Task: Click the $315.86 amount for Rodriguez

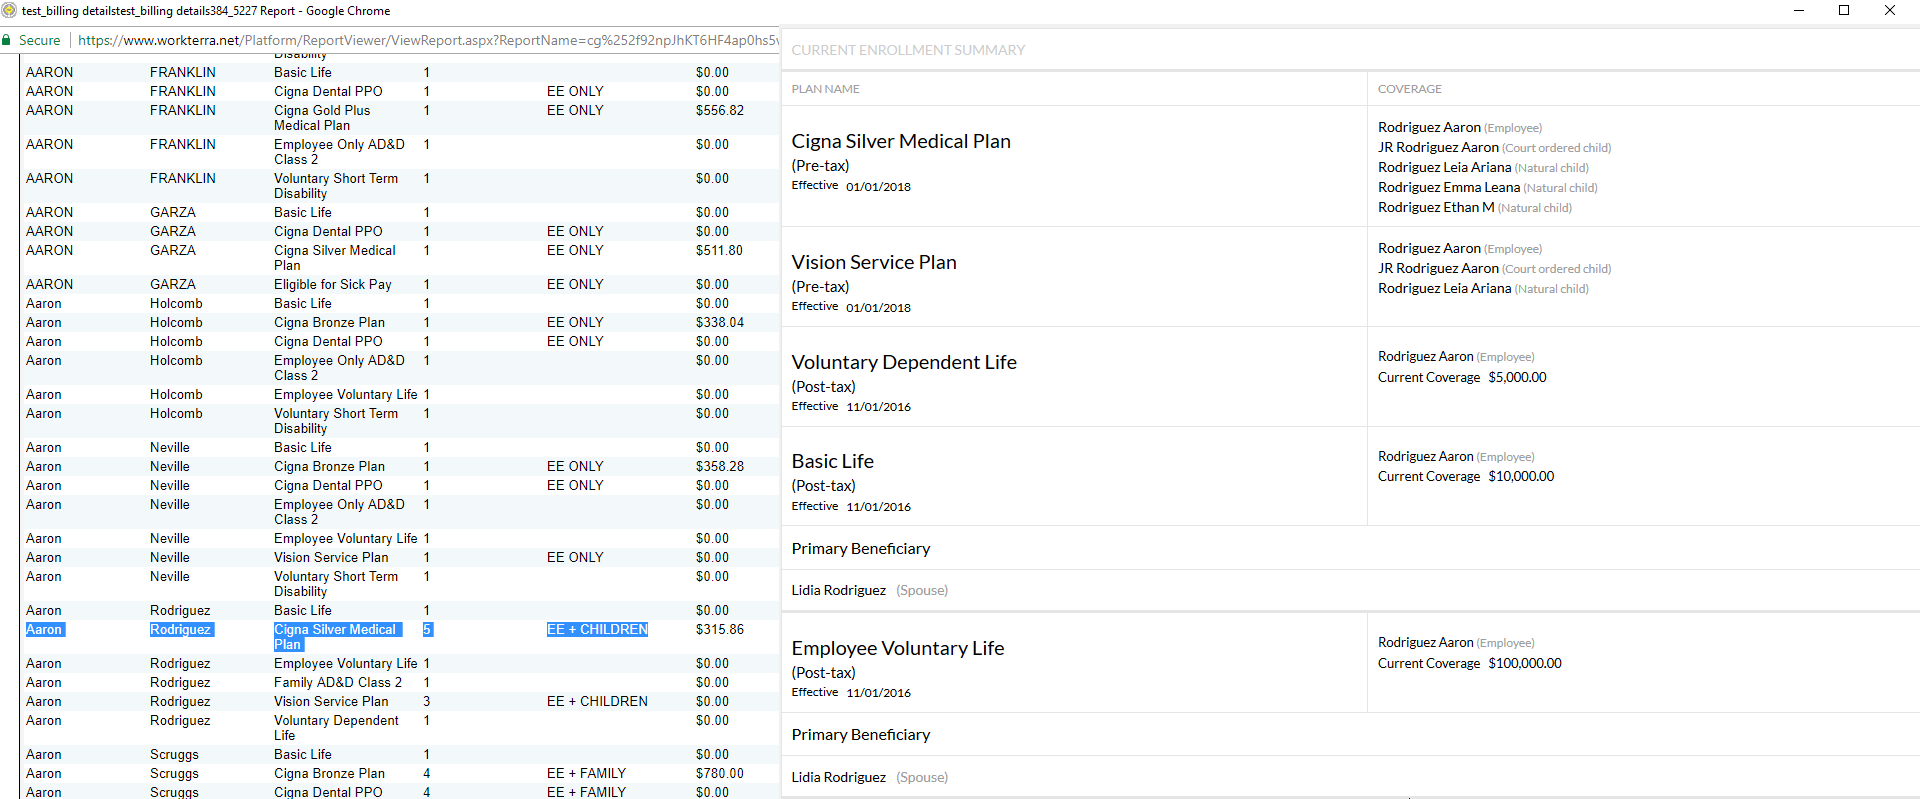Action: (720, 629)
